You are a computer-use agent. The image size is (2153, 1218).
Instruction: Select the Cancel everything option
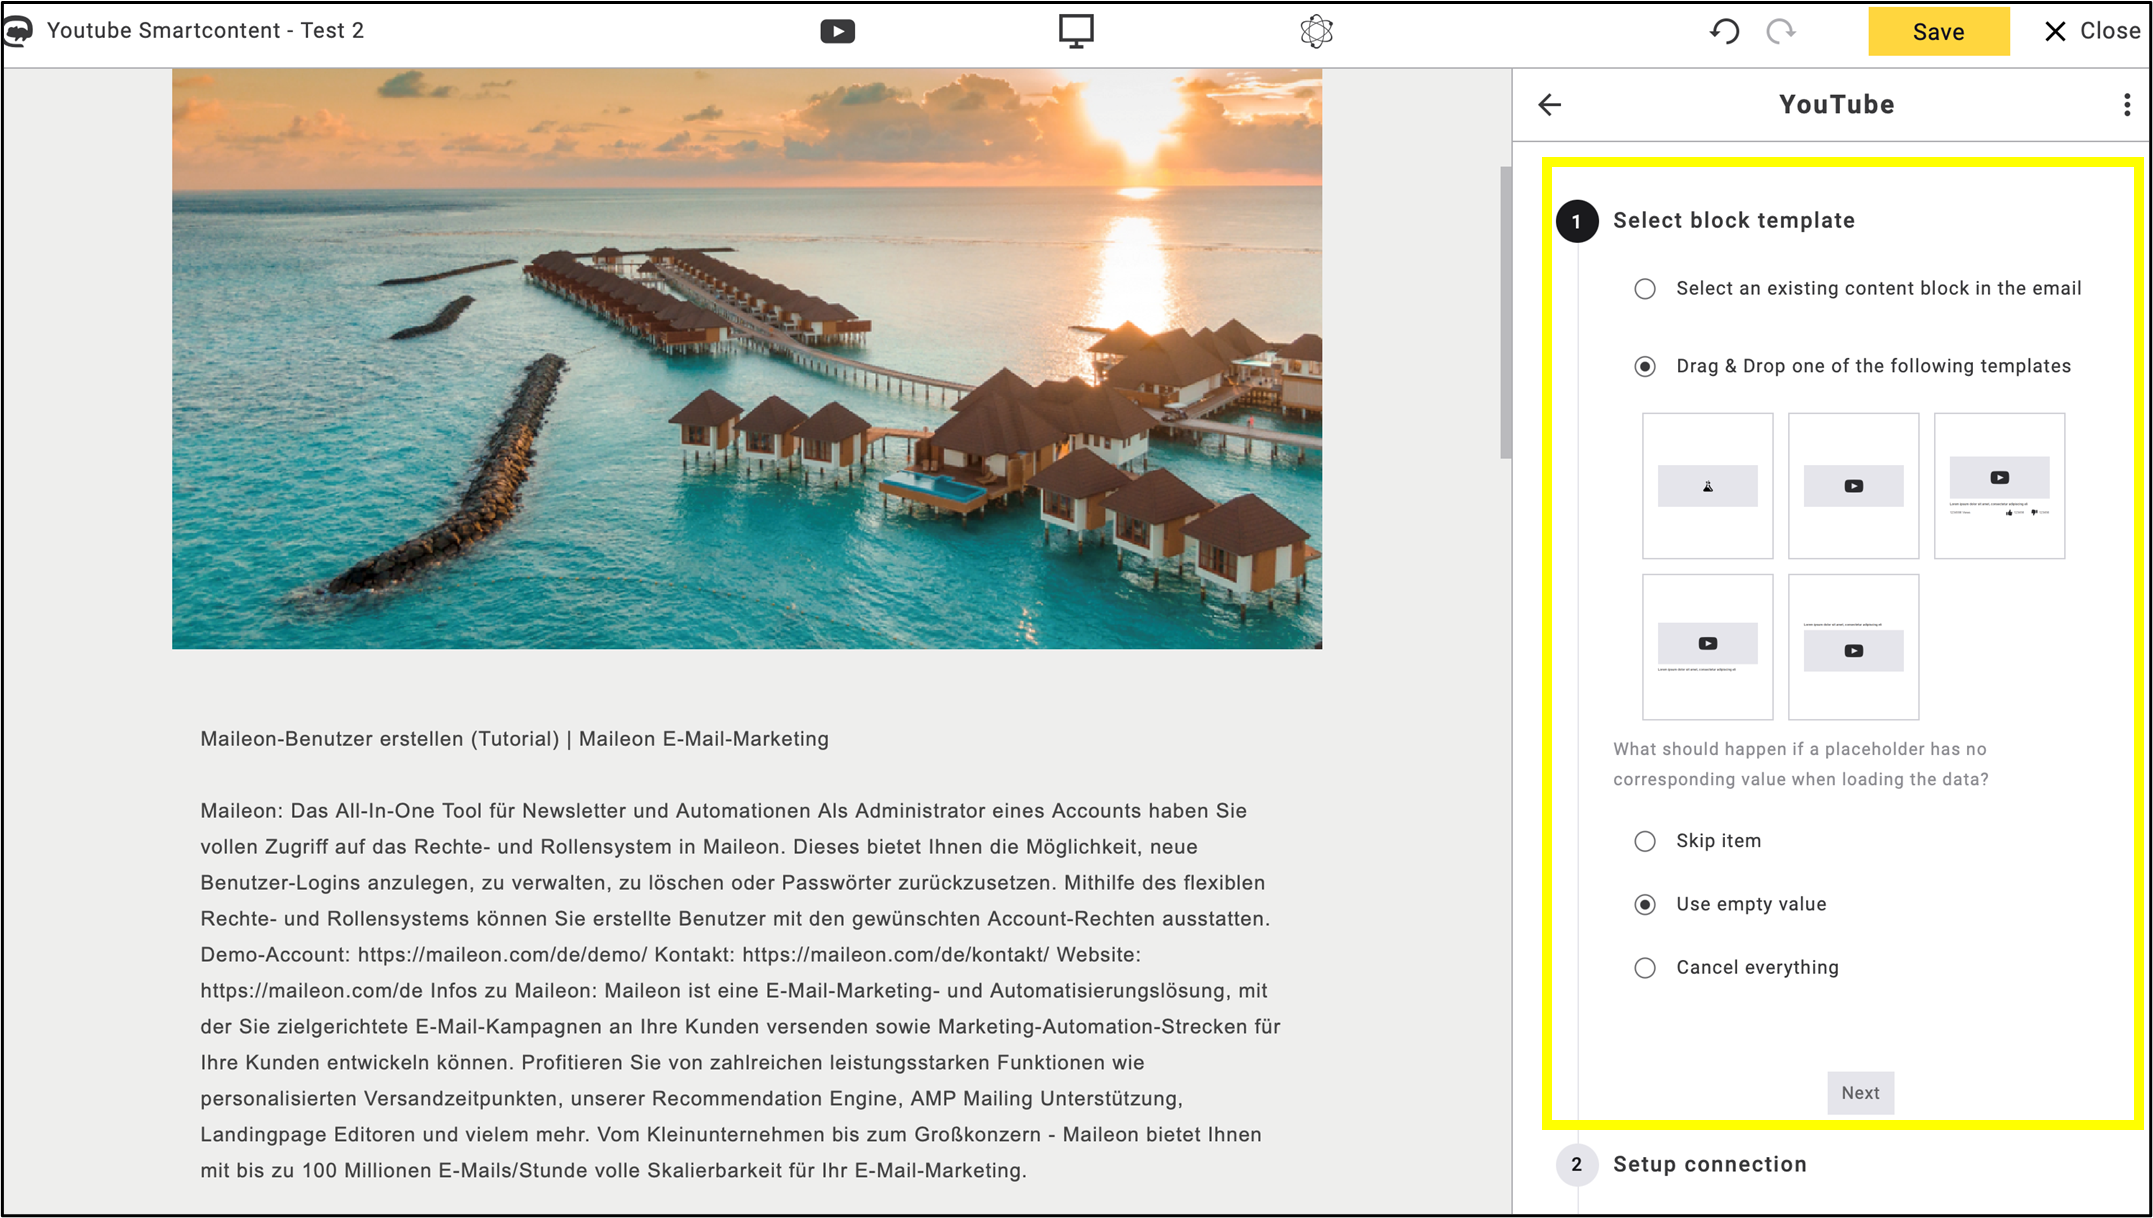pyautogui.click(x=1644, y=967)
